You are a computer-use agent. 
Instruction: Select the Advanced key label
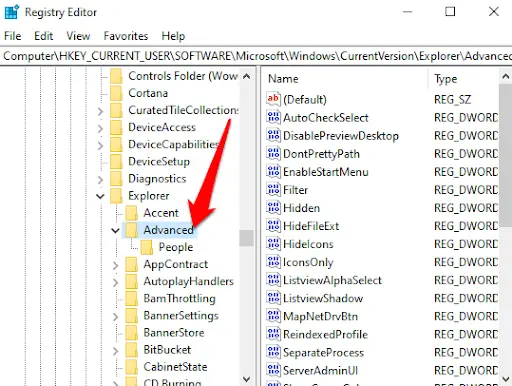click(168, 230)
